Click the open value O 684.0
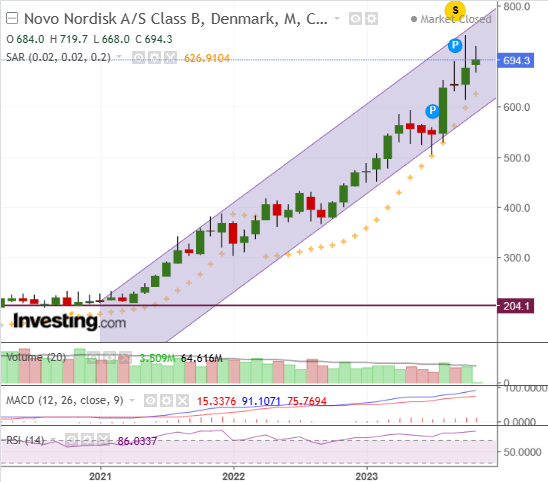The width and height of the screenshot is (548, 482). click(25, 39)
